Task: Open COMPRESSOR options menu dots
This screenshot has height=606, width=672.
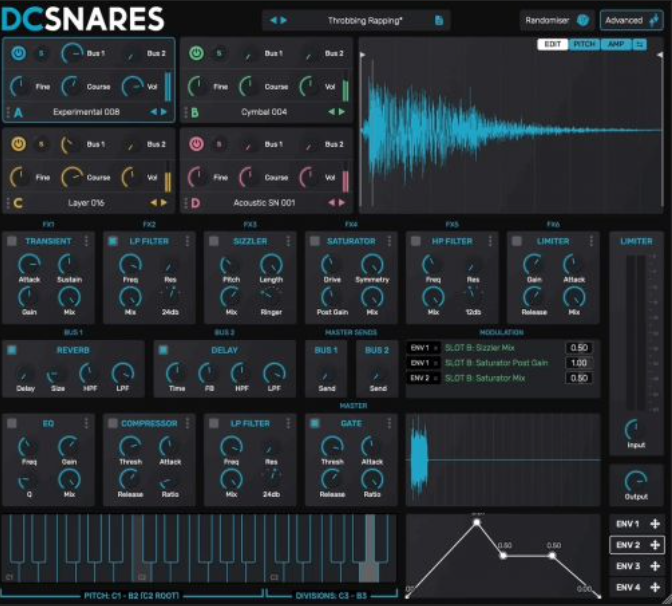Action: [187, 423]
